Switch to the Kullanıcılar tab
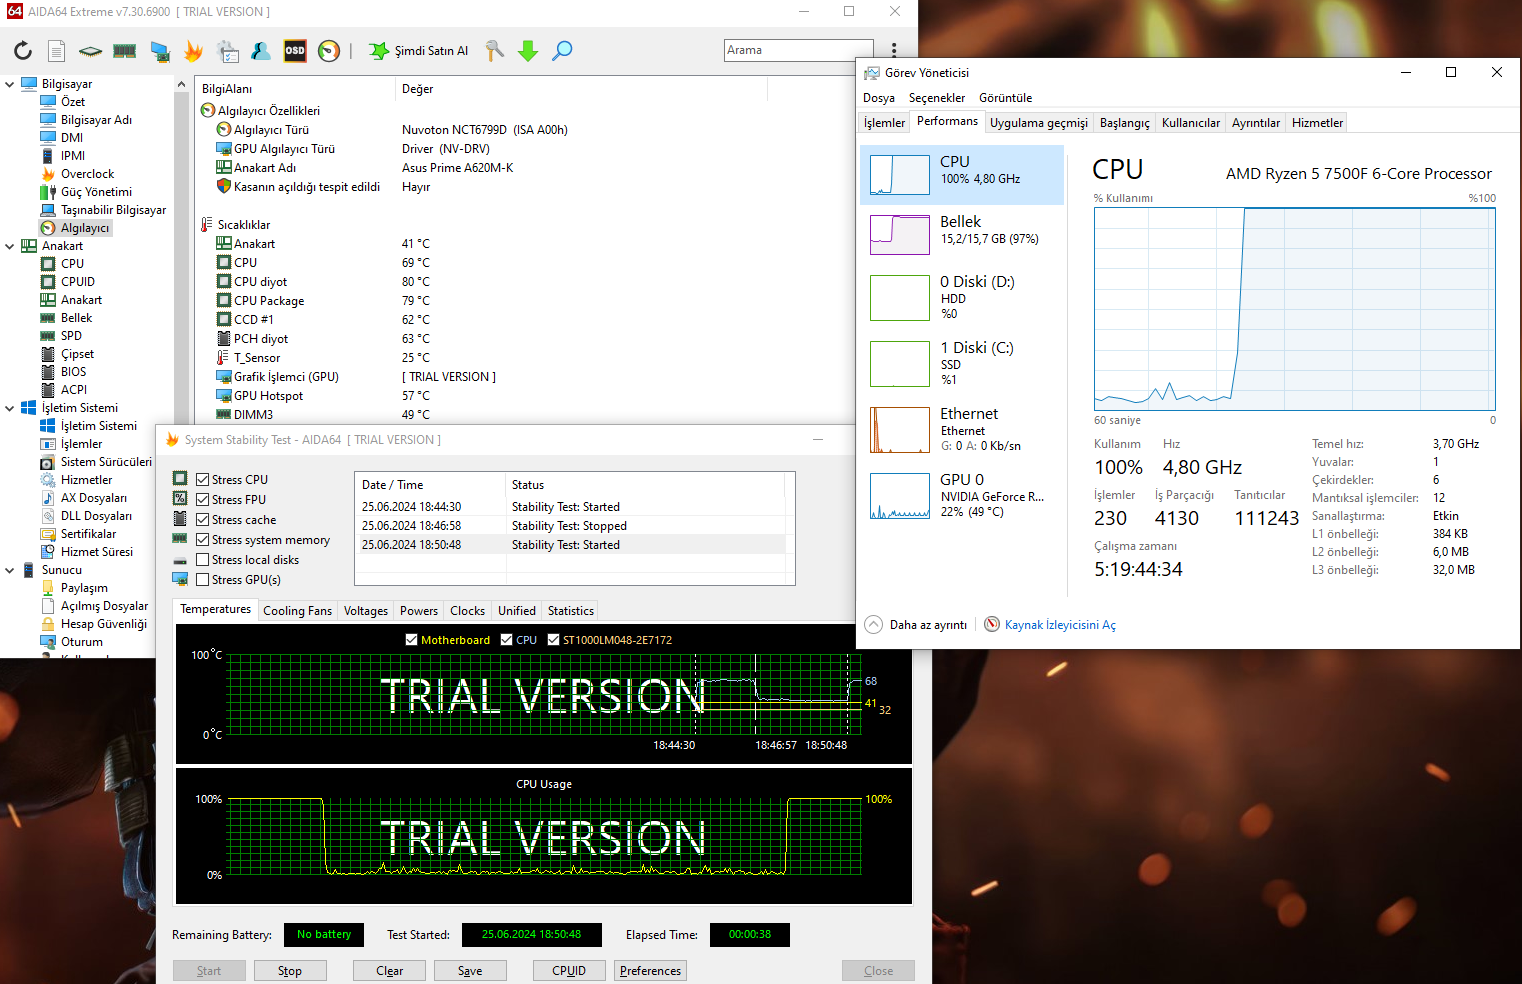 tap(1191, 123)
